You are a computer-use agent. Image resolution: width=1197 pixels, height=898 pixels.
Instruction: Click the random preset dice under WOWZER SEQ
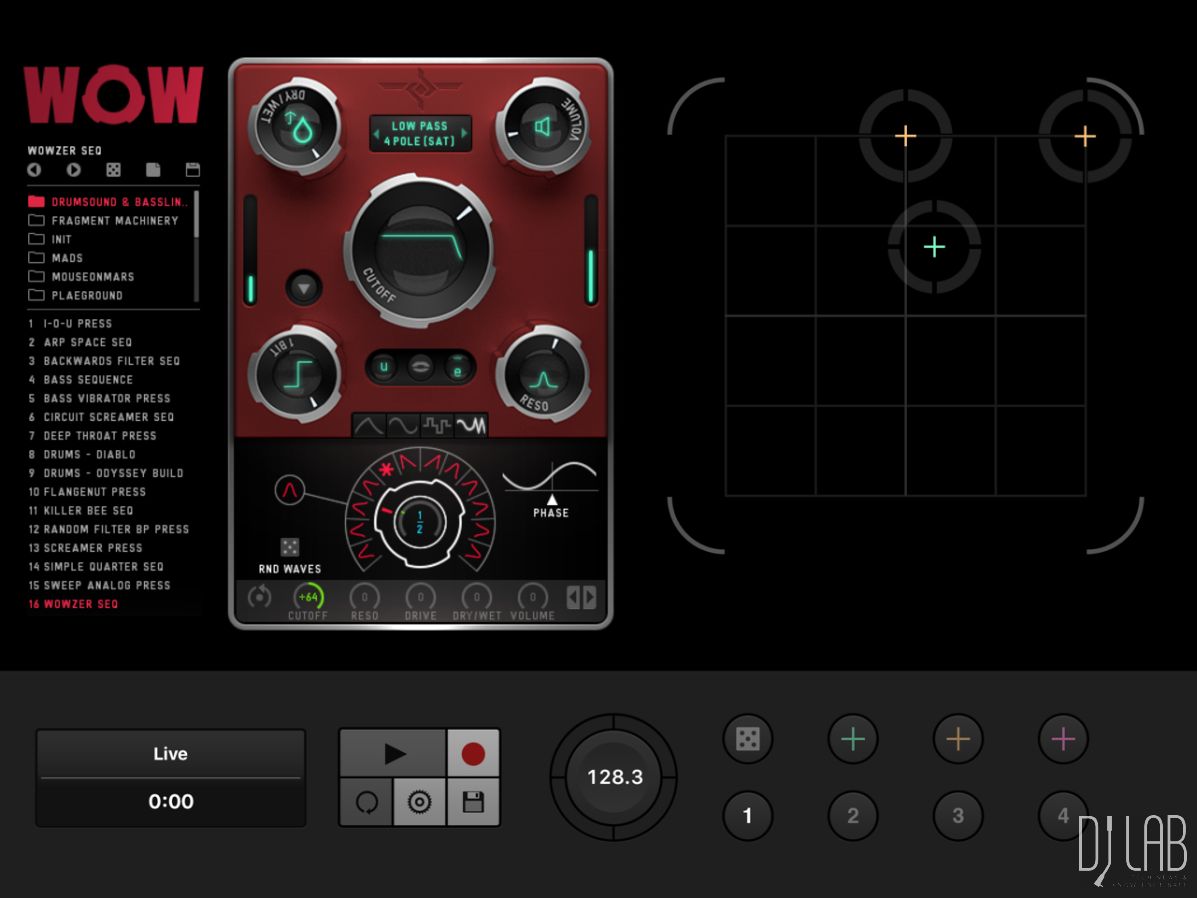pos(113,170)
